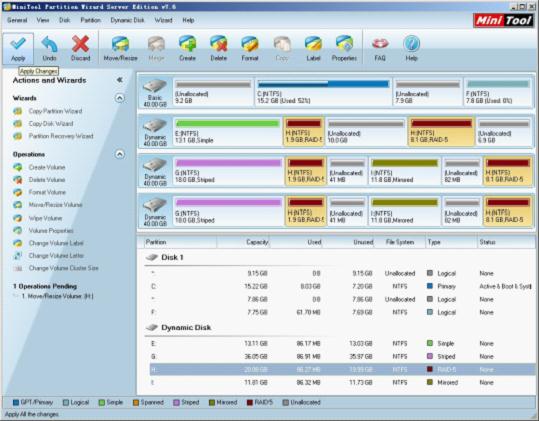Sort by the Unused column header
This screenshot has width=539, height=421.
pyautogui.click(x=348, y=242)
